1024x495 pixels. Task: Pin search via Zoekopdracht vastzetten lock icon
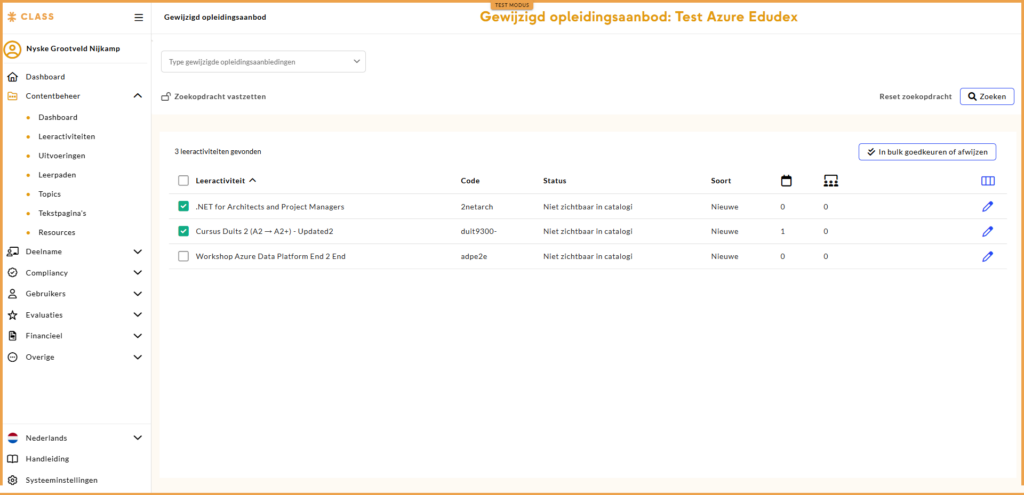point(166,97)
